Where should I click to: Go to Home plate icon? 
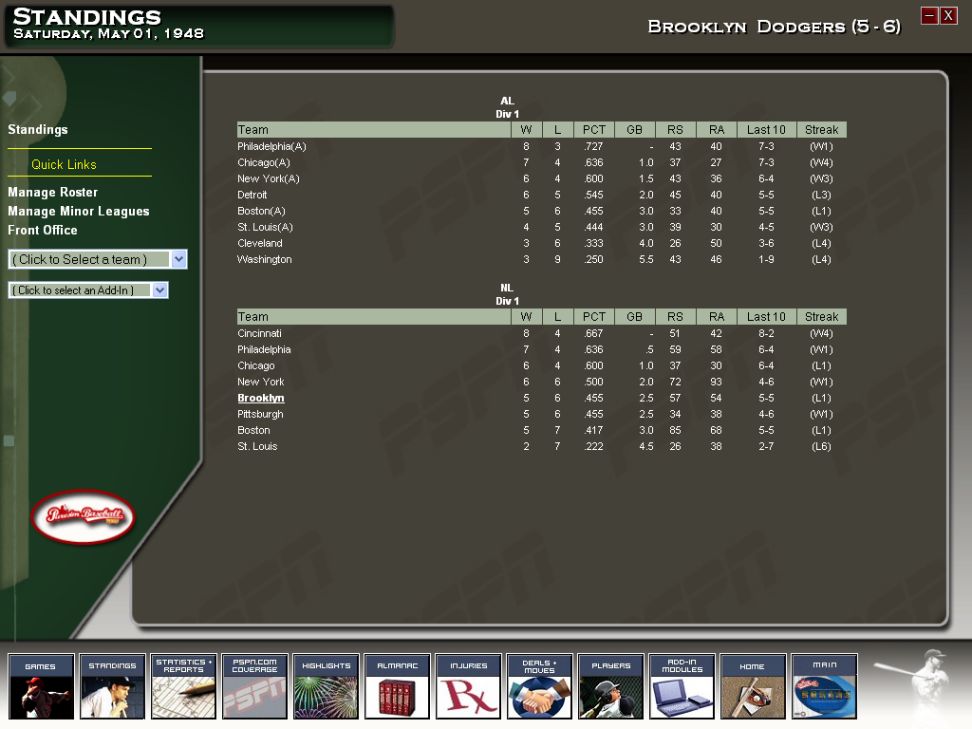[x=753, y=686]
